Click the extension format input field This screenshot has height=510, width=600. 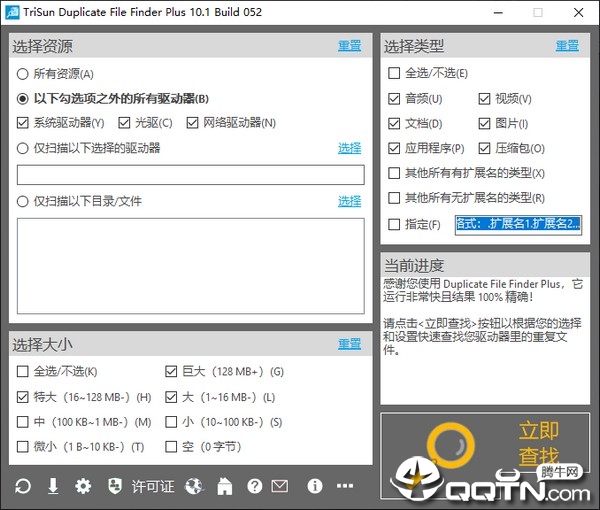point(518,224)
